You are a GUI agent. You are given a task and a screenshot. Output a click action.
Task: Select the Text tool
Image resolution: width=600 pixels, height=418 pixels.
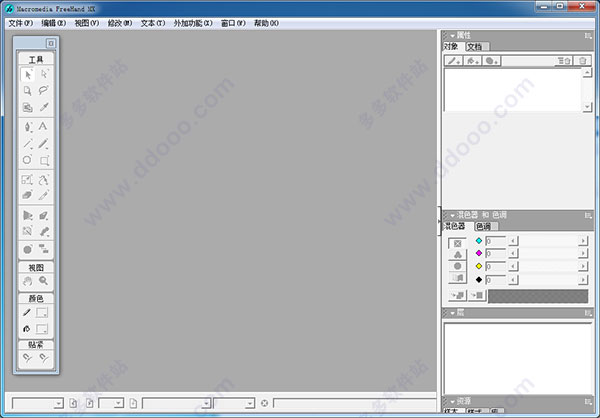coord(43,126)
